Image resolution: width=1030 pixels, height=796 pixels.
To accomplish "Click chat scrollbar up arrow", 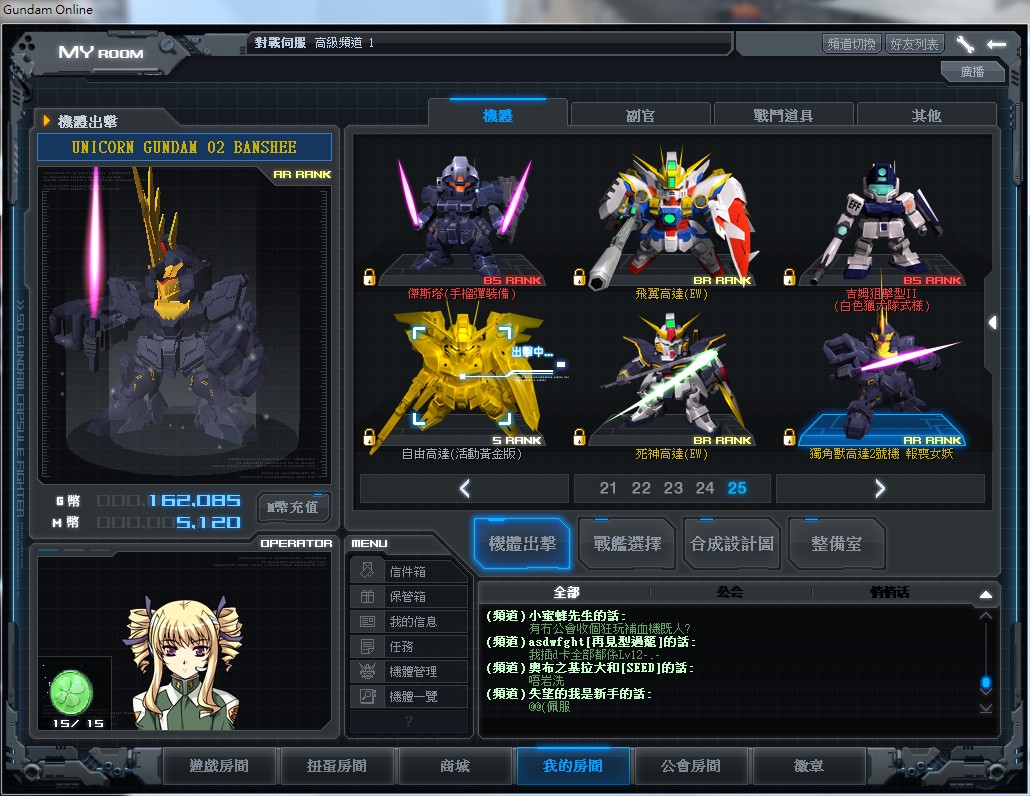I will (985, 616).
